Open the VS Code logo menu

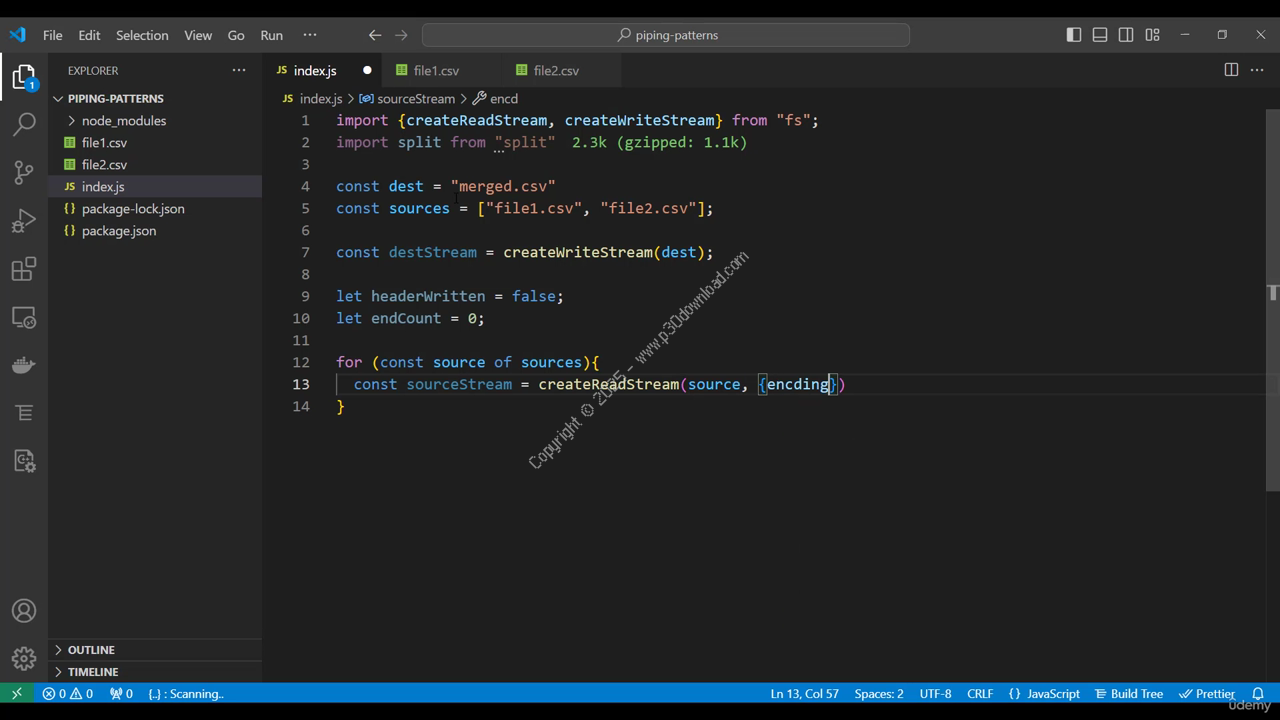[17, 35]
